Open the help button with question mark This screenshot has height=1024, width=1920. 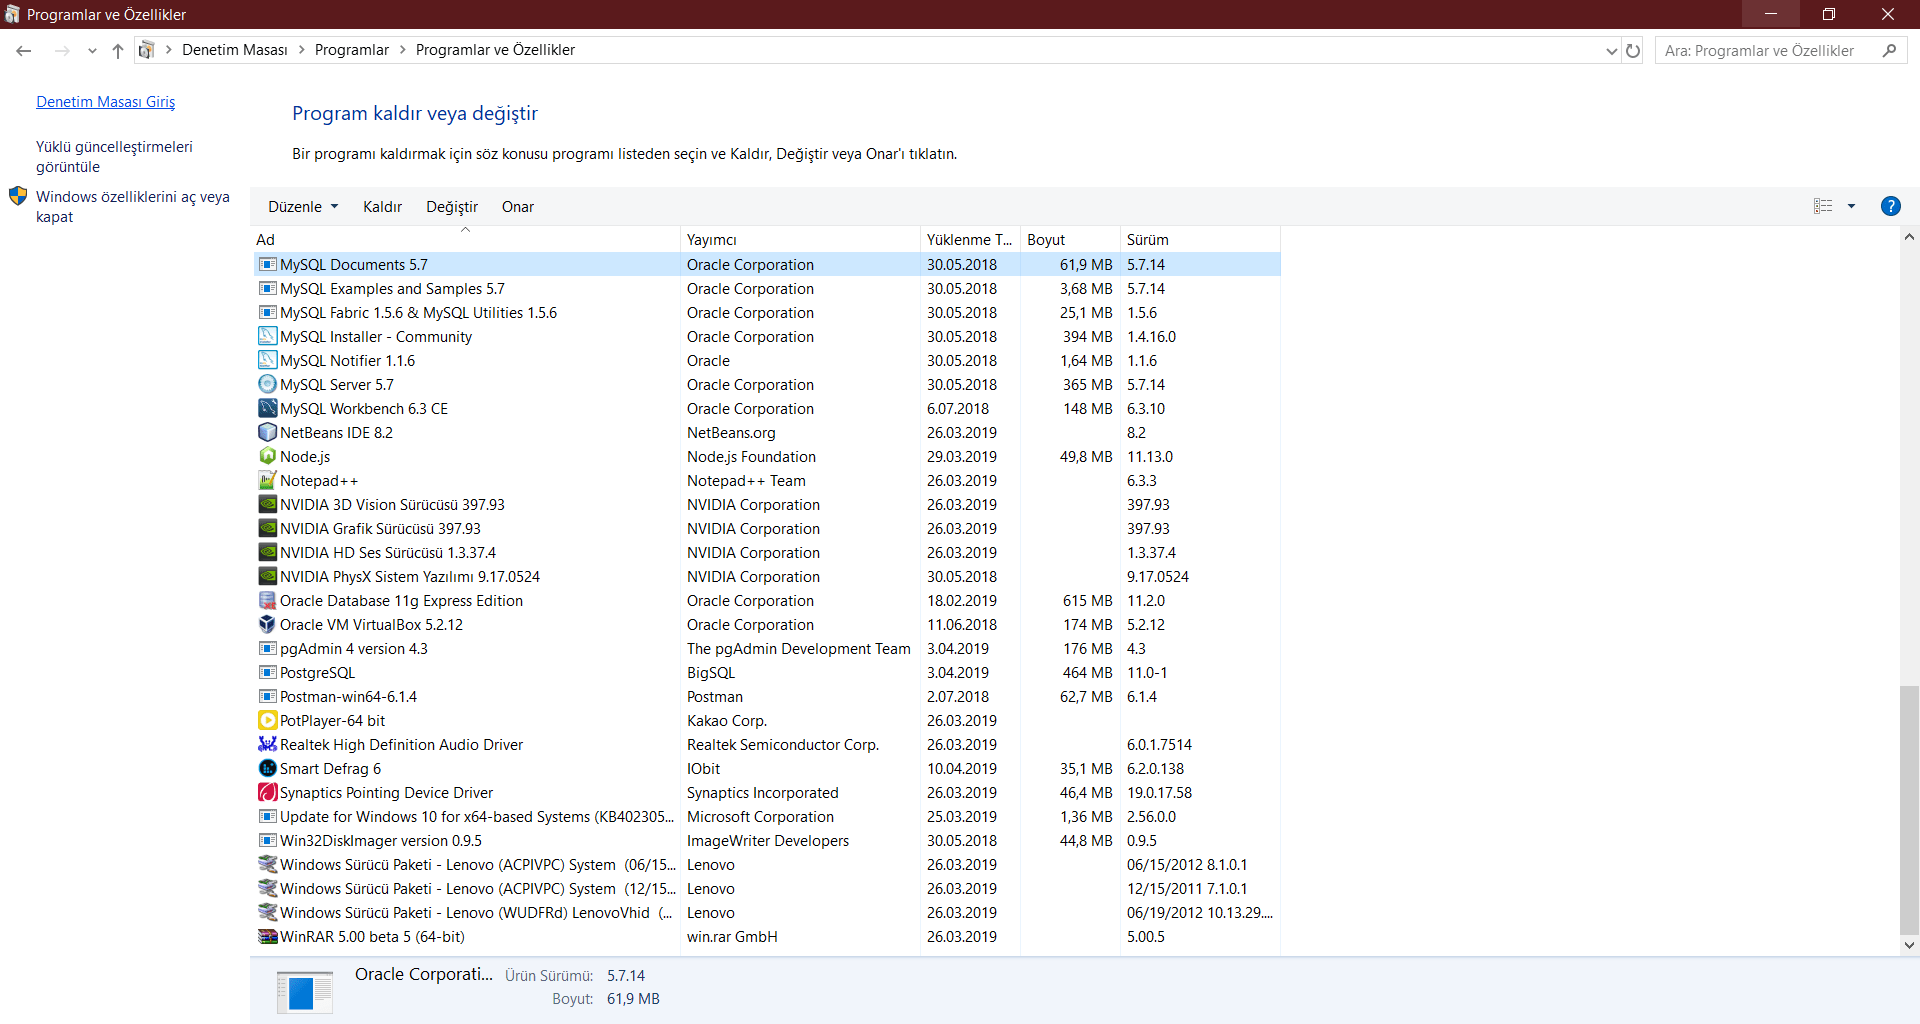[1890, 206]
